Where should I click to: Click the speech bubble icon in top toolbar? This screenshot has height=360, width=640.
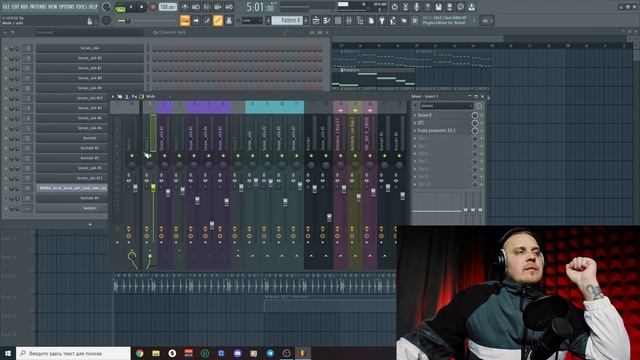click(x=460, y=7)
